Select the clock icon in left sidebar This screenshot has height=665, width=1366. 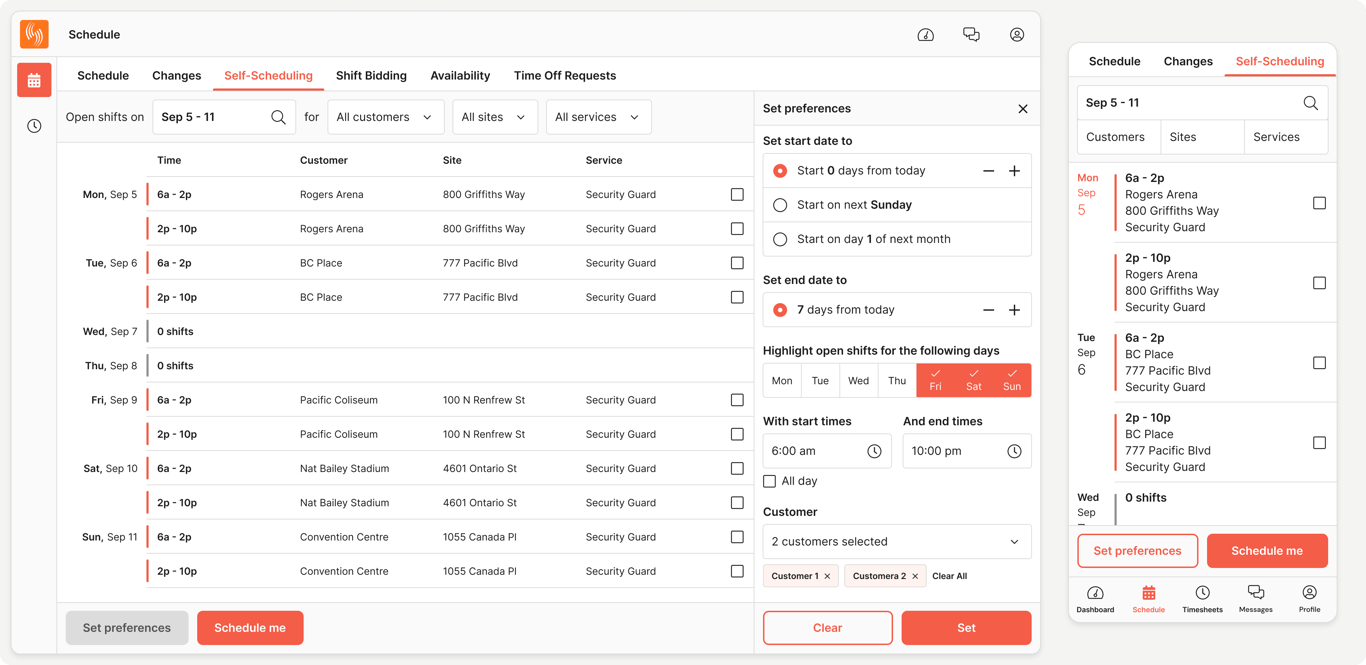tap(34, 126)
